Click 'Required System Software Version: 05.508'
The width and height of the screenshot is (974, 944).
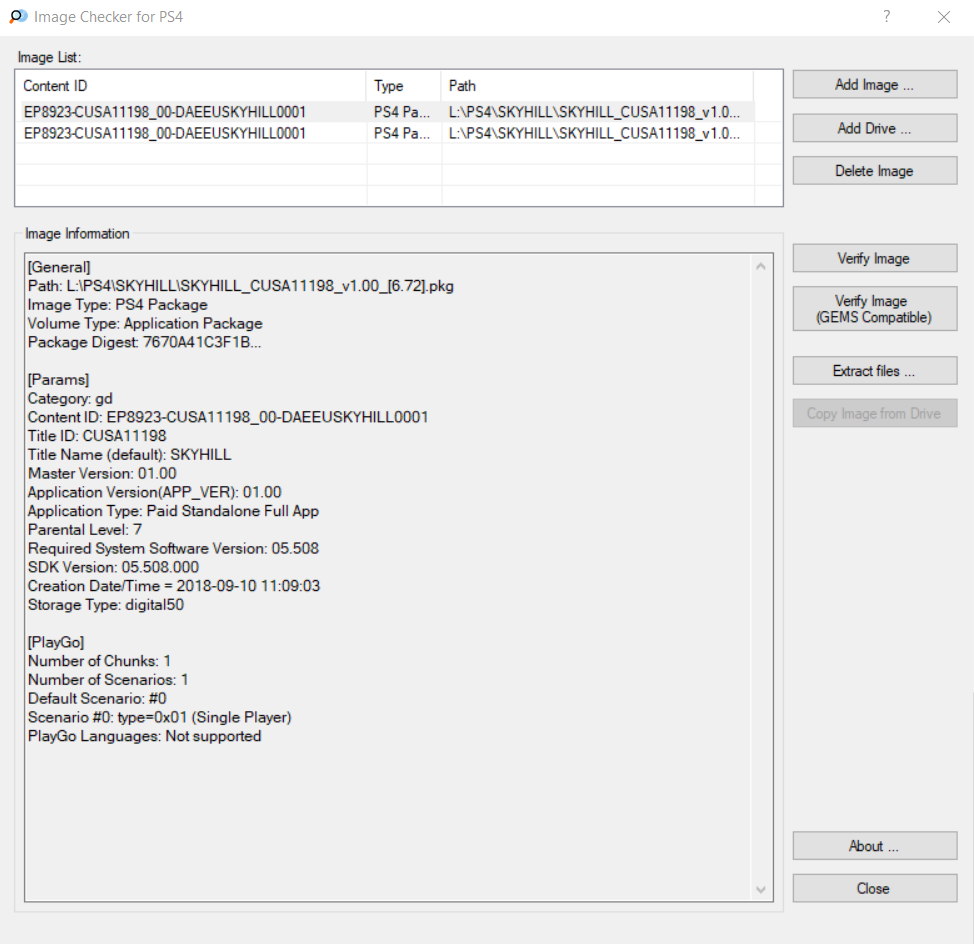point(173,548)
